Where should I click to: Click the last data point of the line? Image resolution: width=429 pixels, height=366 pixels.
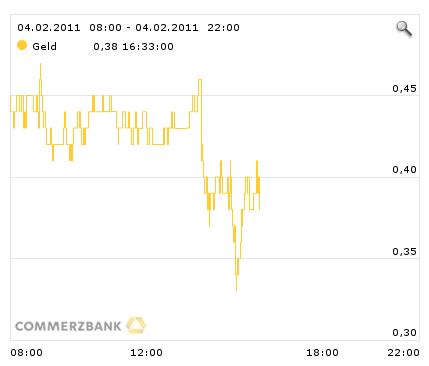tap(260, 209)
